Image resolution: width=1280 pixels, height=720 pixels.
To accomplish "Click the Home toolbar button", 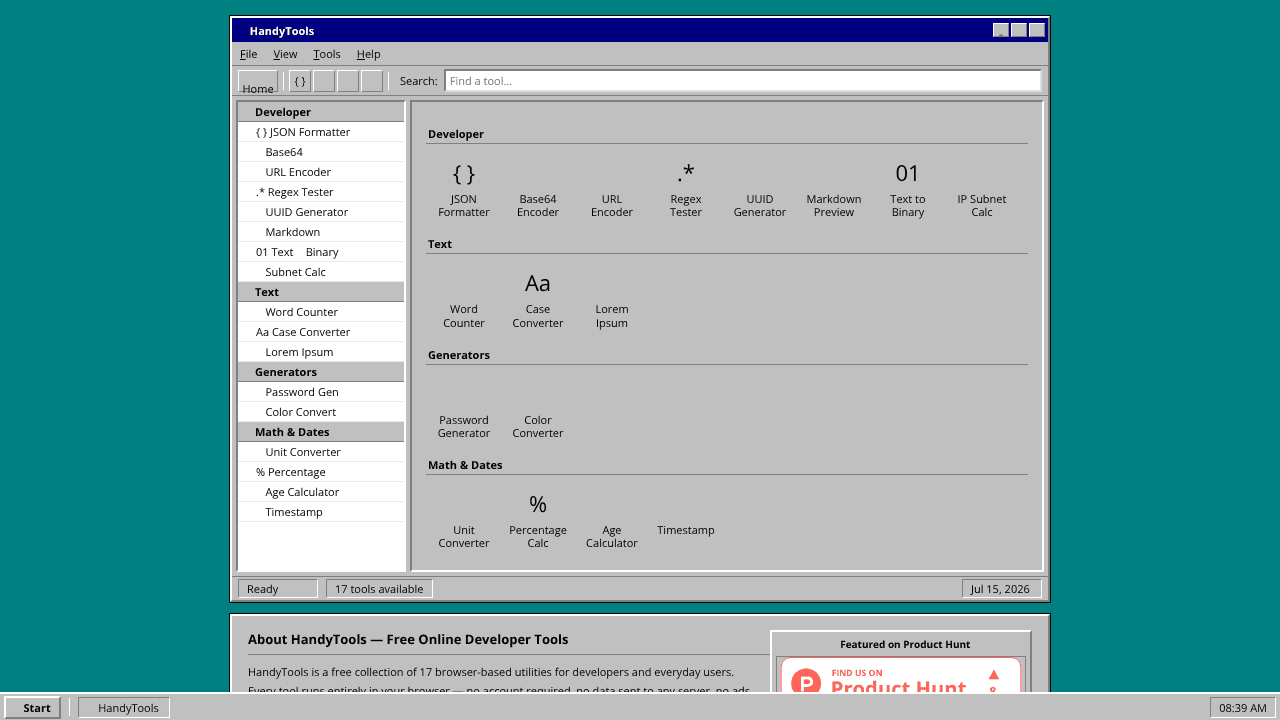I will pyautogui.click(x=258, y=81).
